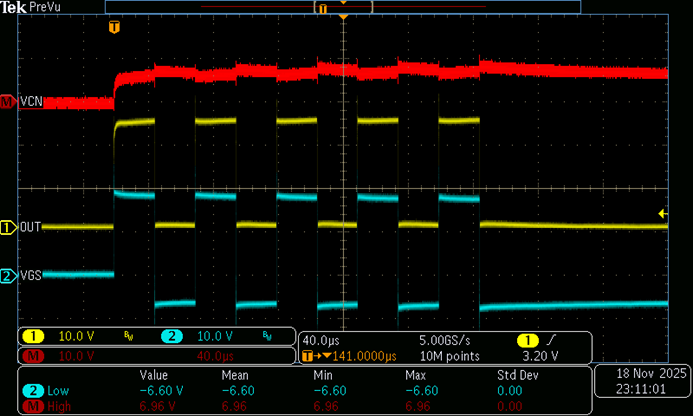Screen dimensions: 693x416
Task: Click the T marker in the record overview bar
Action: 323,9
